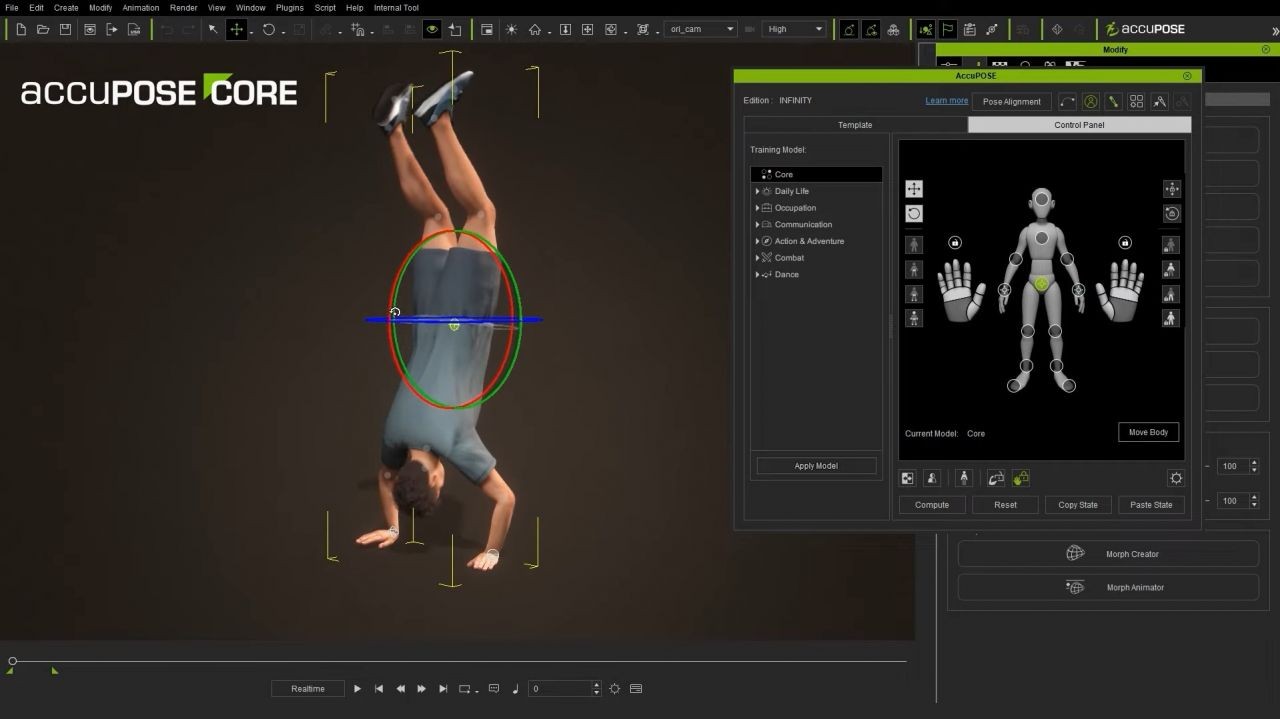Expand the Combat training model category

(757, 258)
